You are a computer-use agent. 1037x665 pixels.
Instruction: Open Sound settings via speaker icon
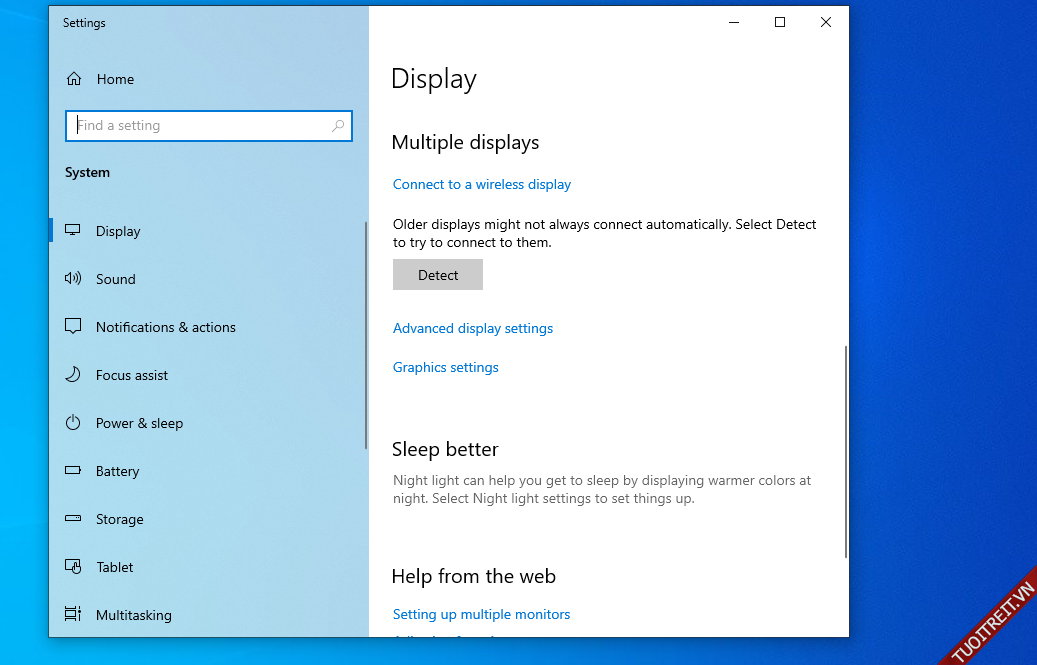tap(73, 279)
